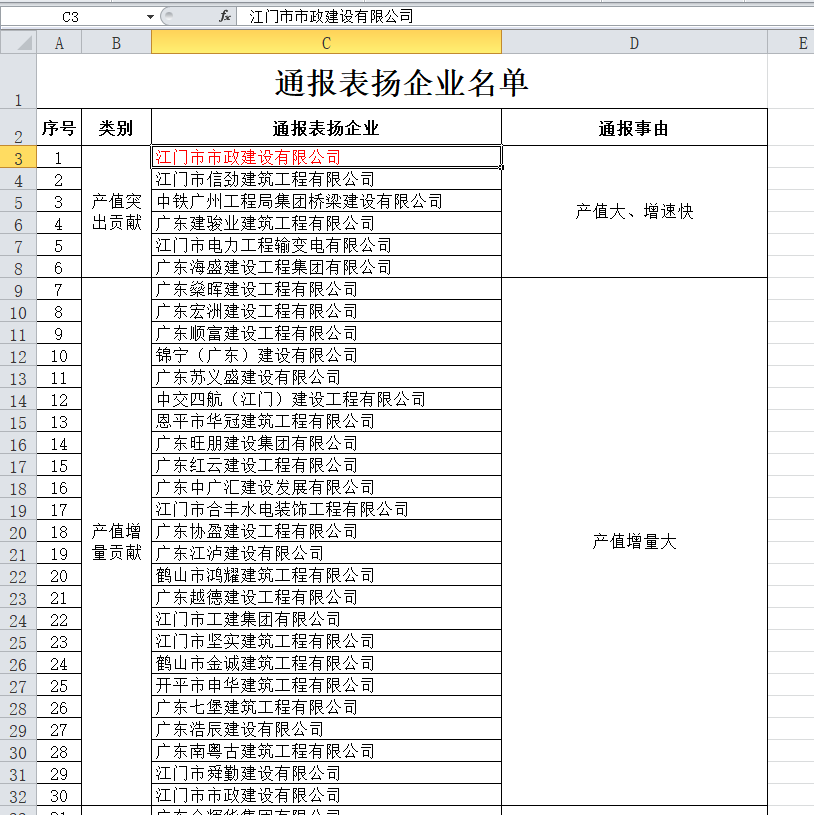Click the 通报事由 header cell

tap(634, 128)
